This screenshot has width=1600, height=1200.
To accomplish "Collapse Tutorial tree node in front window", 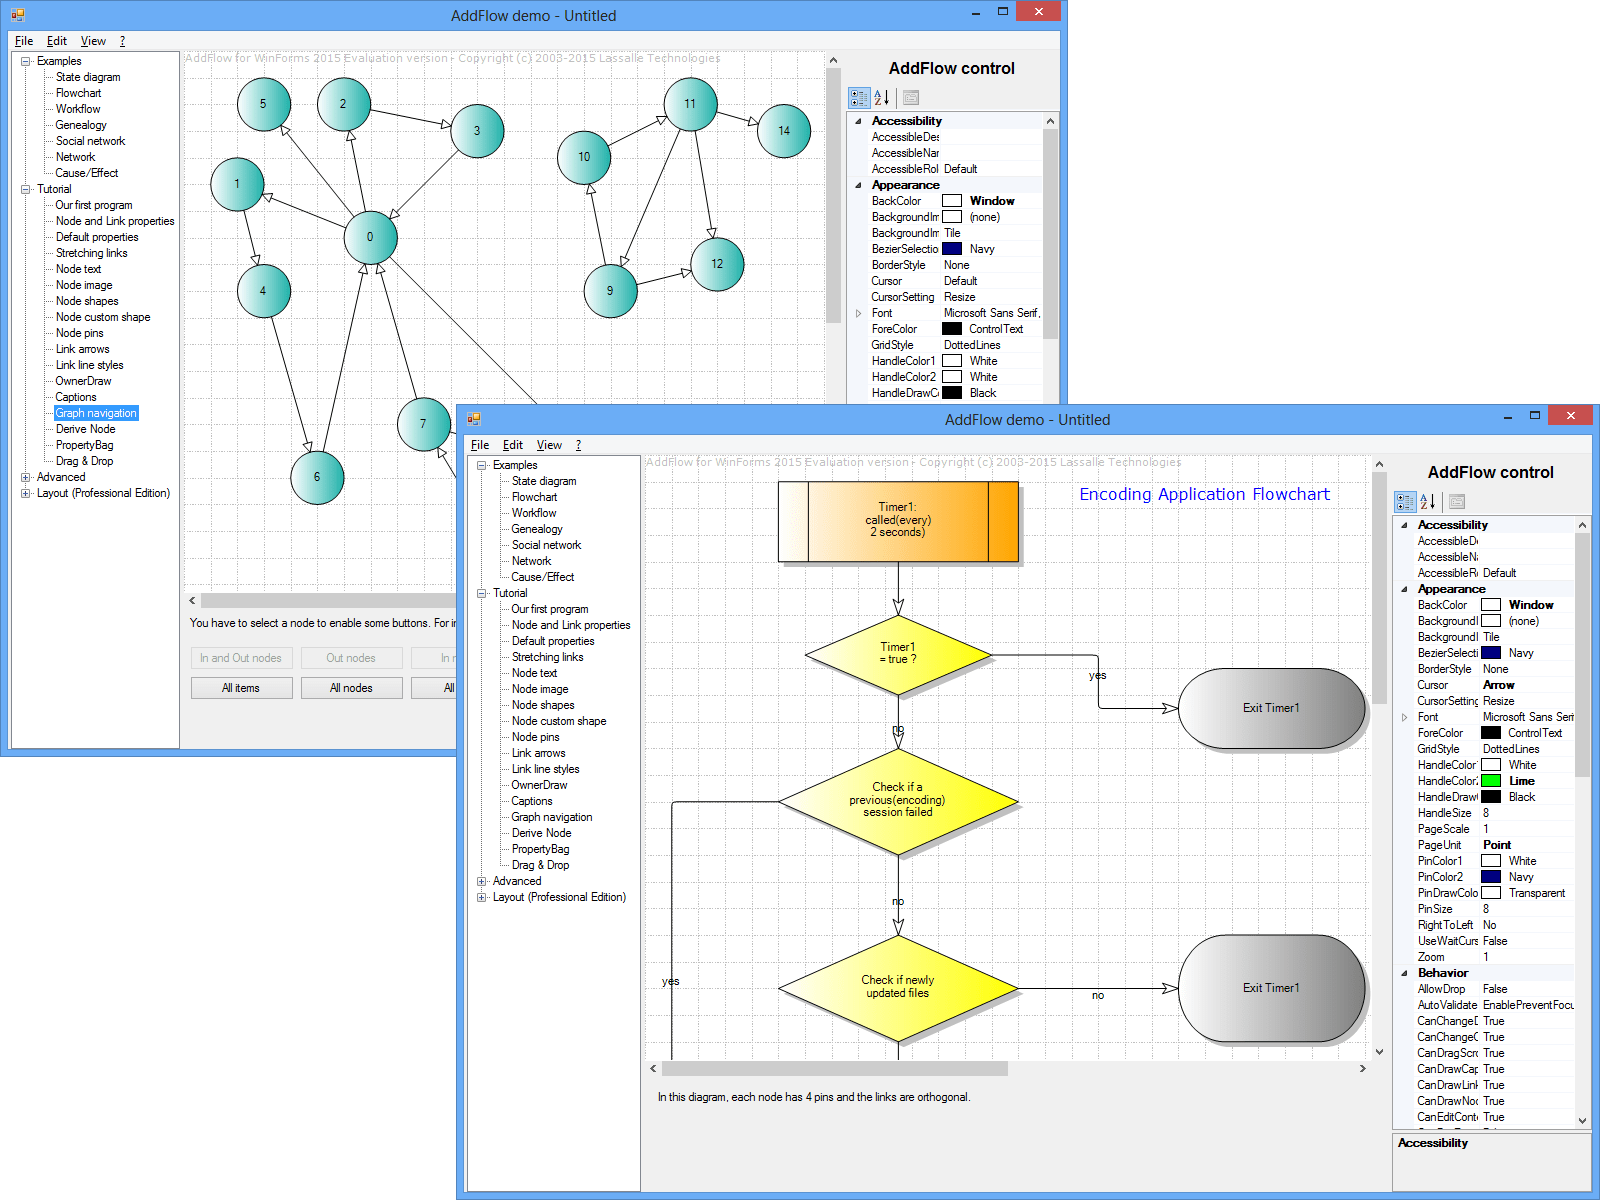I will [x=482, y=593].
